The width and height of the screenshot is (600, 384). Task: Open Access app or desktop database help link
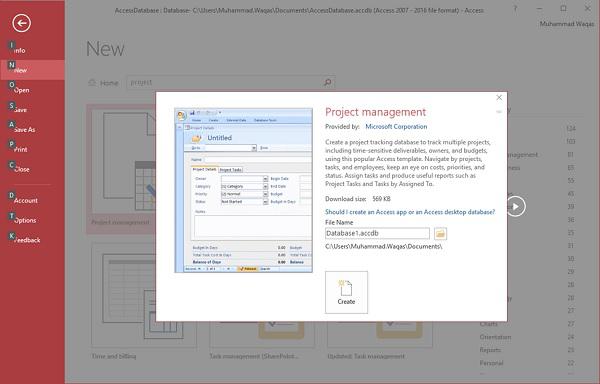click(x=410, y=212)
